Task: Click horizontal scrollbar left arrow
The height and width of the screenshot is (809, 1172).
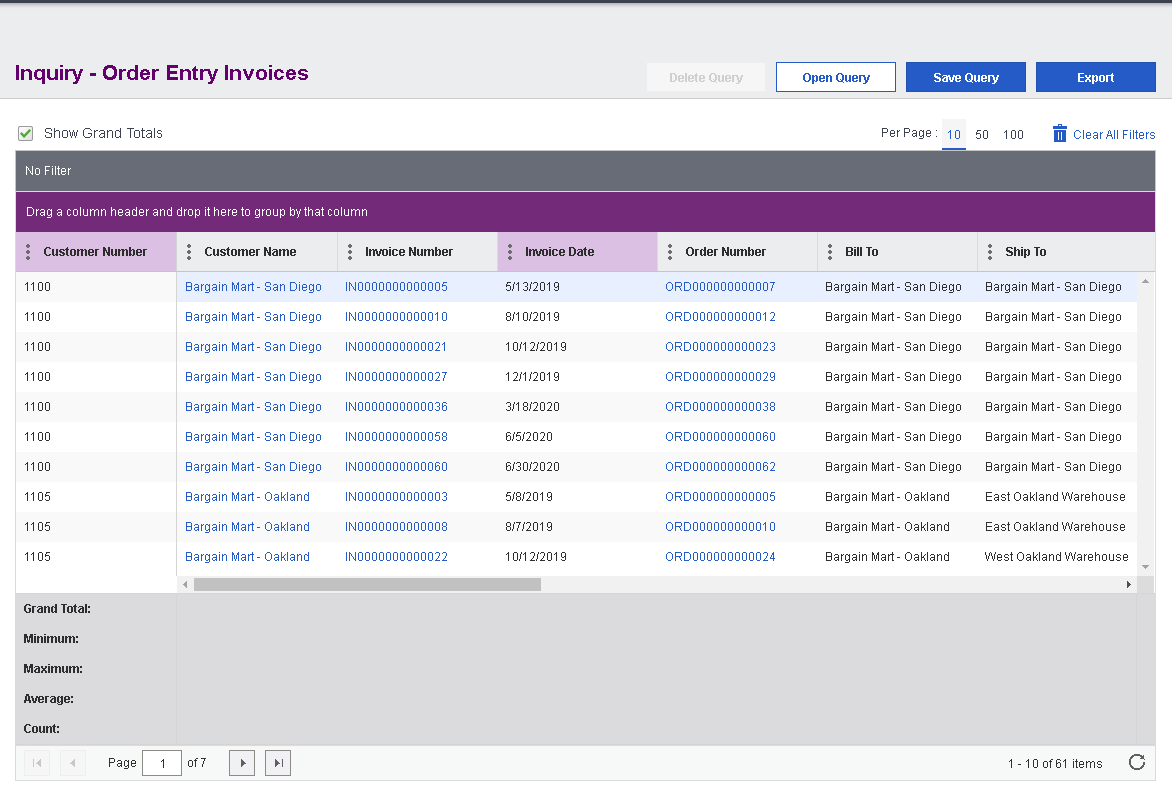Action: pos(185,585)
